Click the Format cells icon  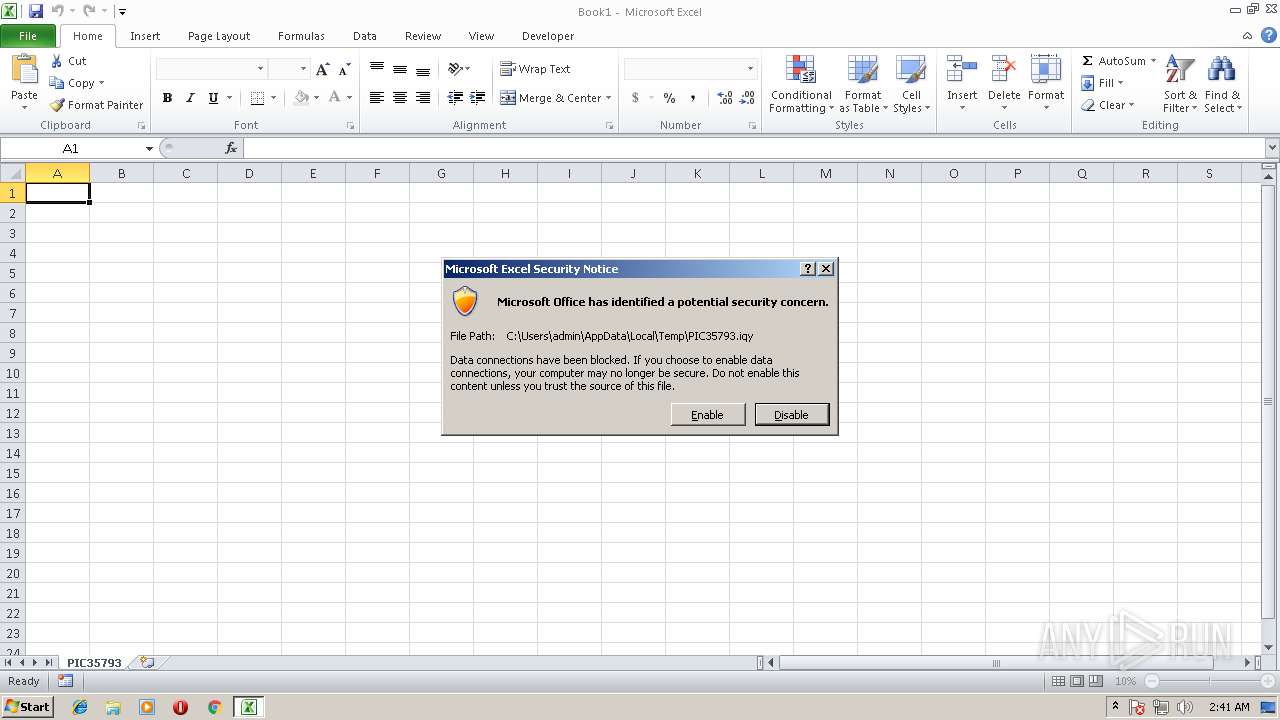[1046, 70]
